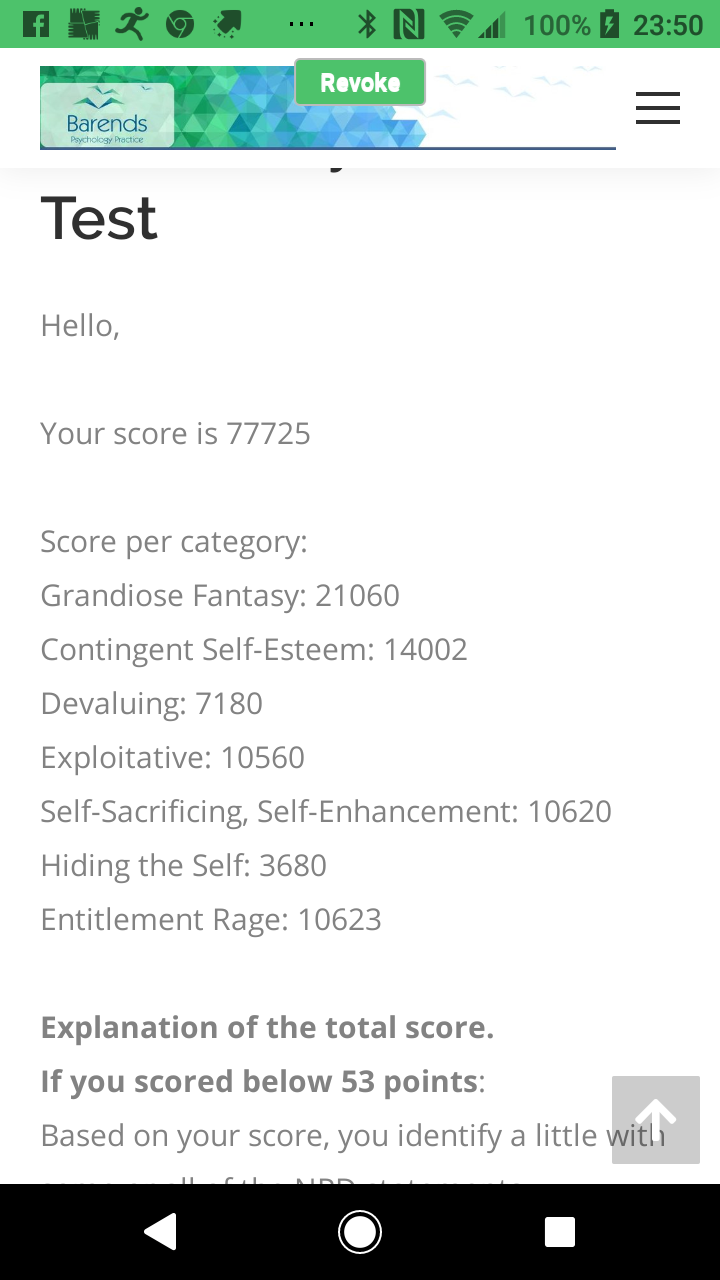Viewport: 720px width, 1280px height.
Task: Tap the Wi-Fi status icon
Action: 458,24
